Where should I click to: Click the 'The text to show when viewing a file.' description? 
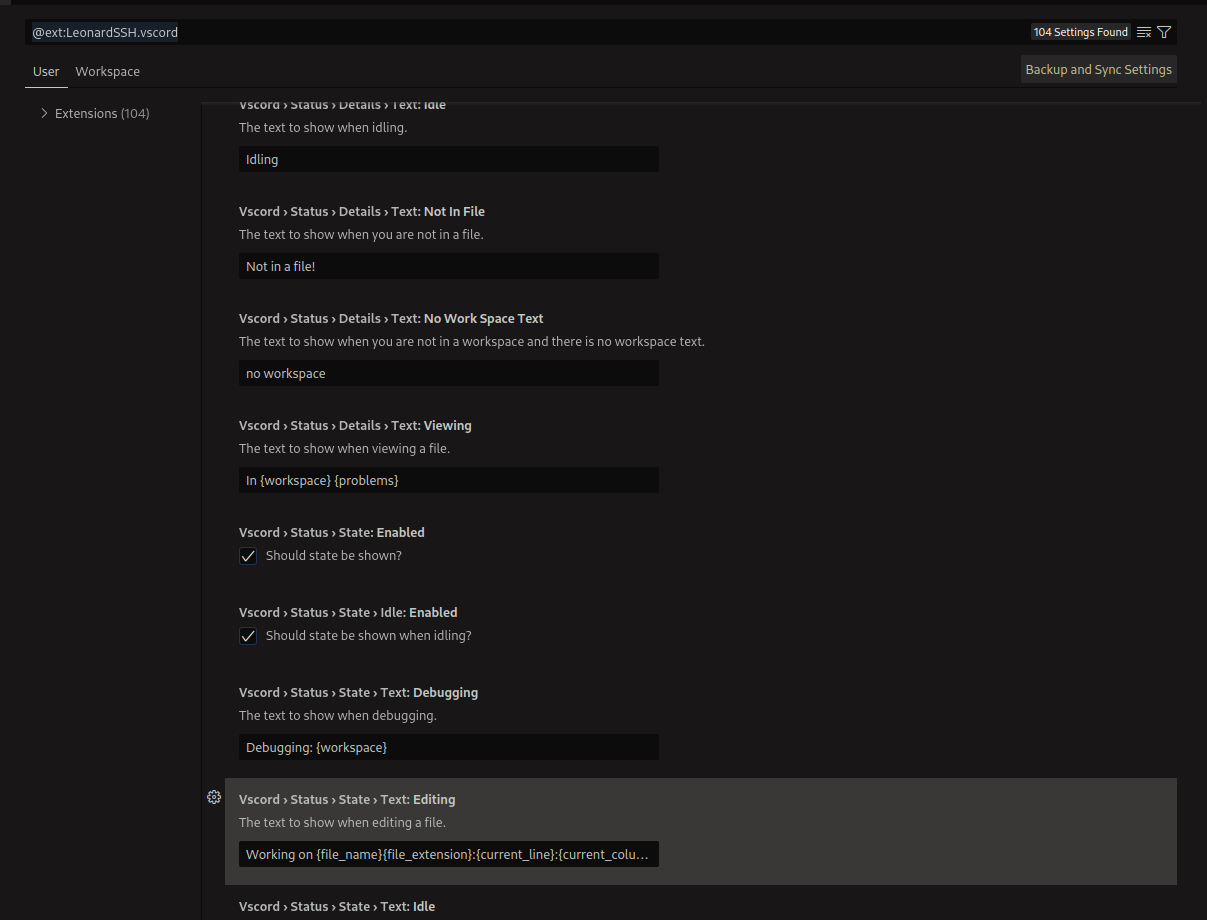(x=344, y=448)
